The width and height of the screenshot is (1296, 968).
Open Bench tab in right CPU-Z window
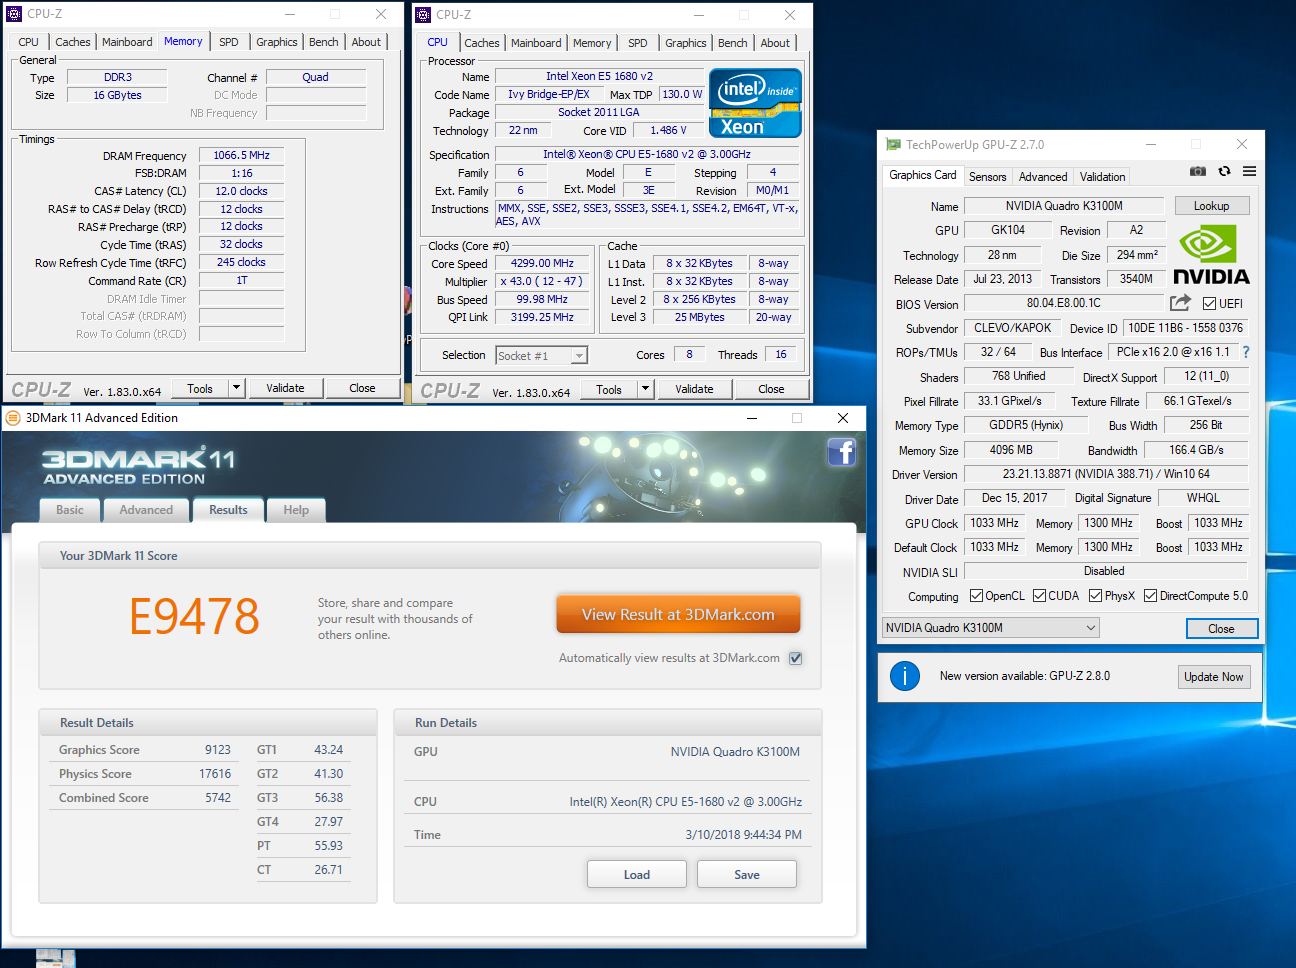pos(733,43)
